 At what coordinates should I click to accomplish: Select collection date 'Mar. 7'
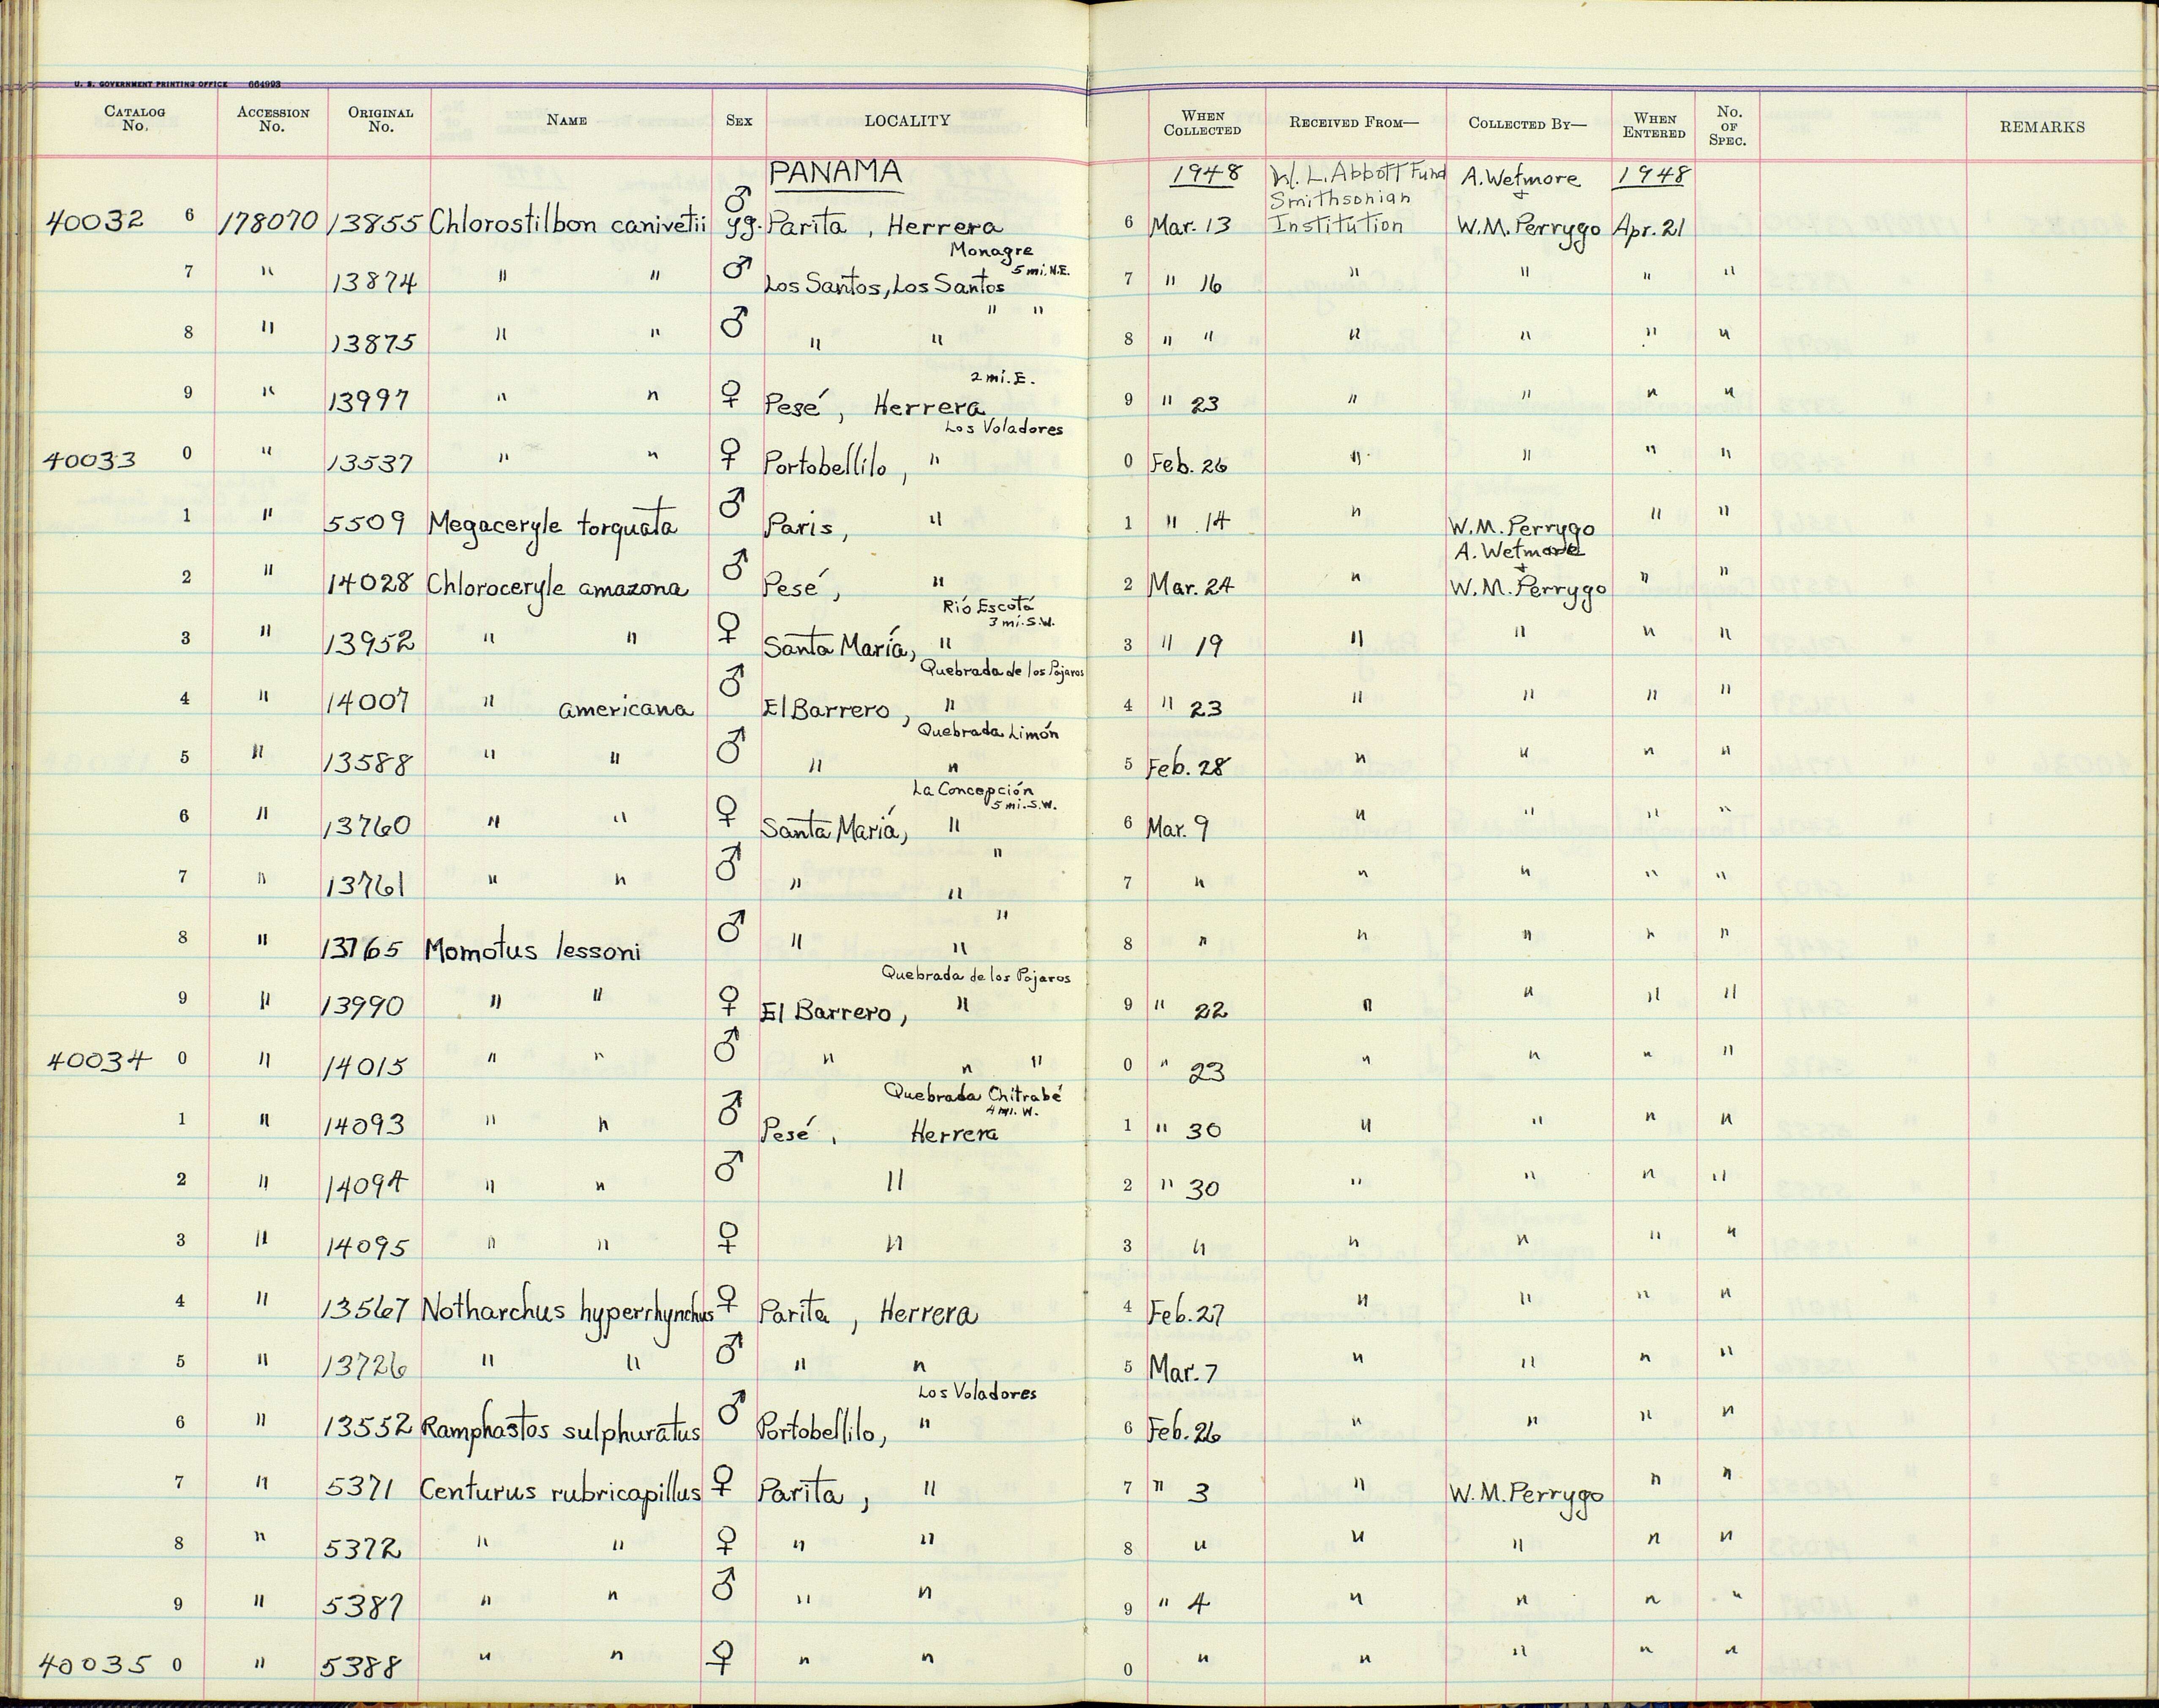point(1183,1369)
